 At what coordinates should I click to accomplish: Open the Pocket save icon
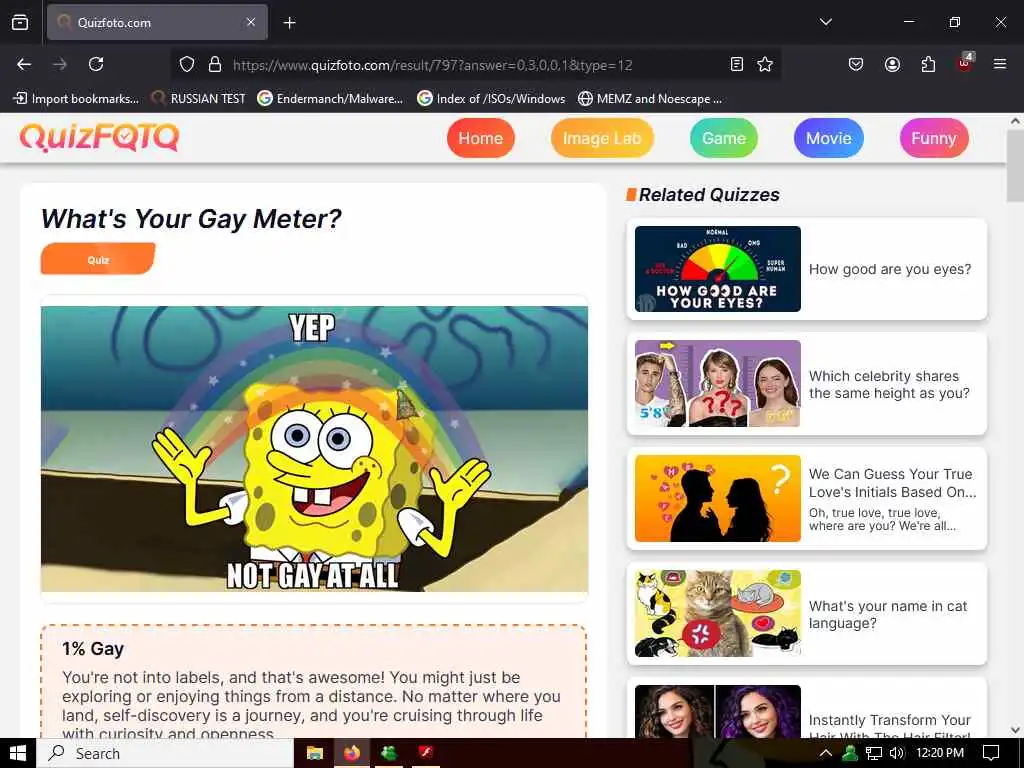856,64
